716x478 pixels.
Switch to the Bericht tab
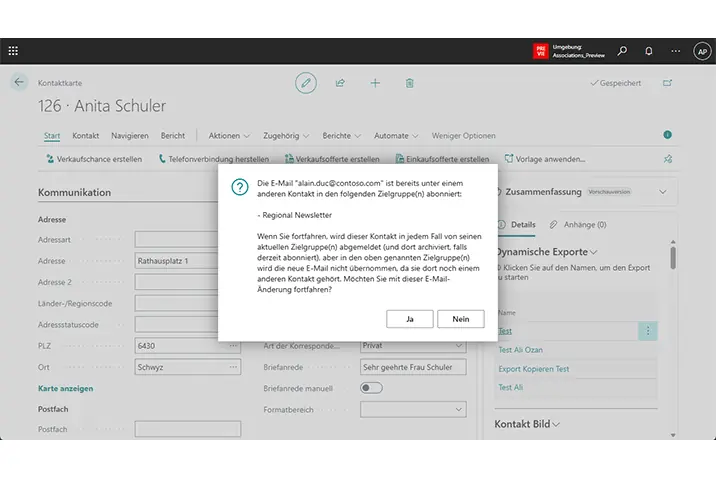173,136
